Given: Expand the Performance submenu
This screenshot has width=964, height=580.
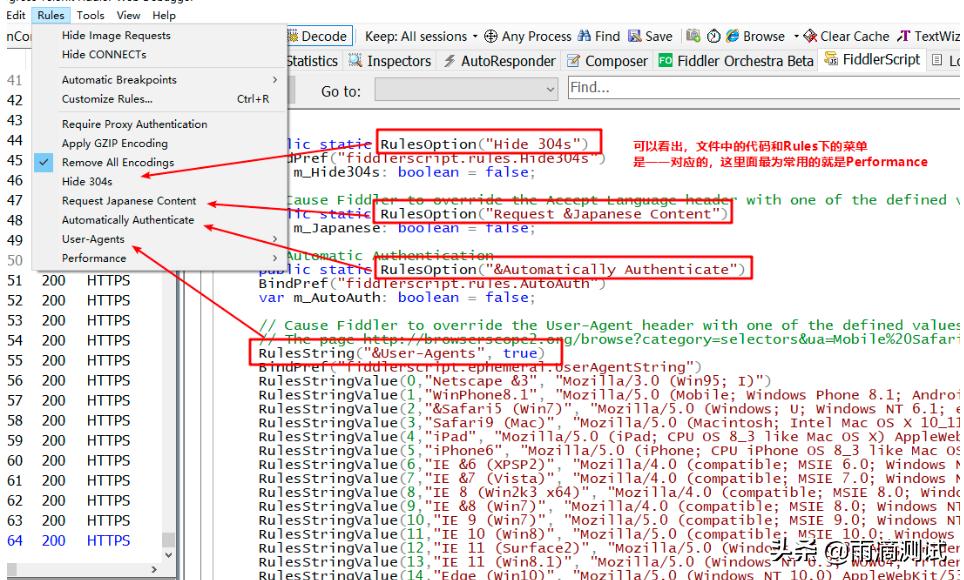Looking at the screenshot, I should tap(94, 258).
